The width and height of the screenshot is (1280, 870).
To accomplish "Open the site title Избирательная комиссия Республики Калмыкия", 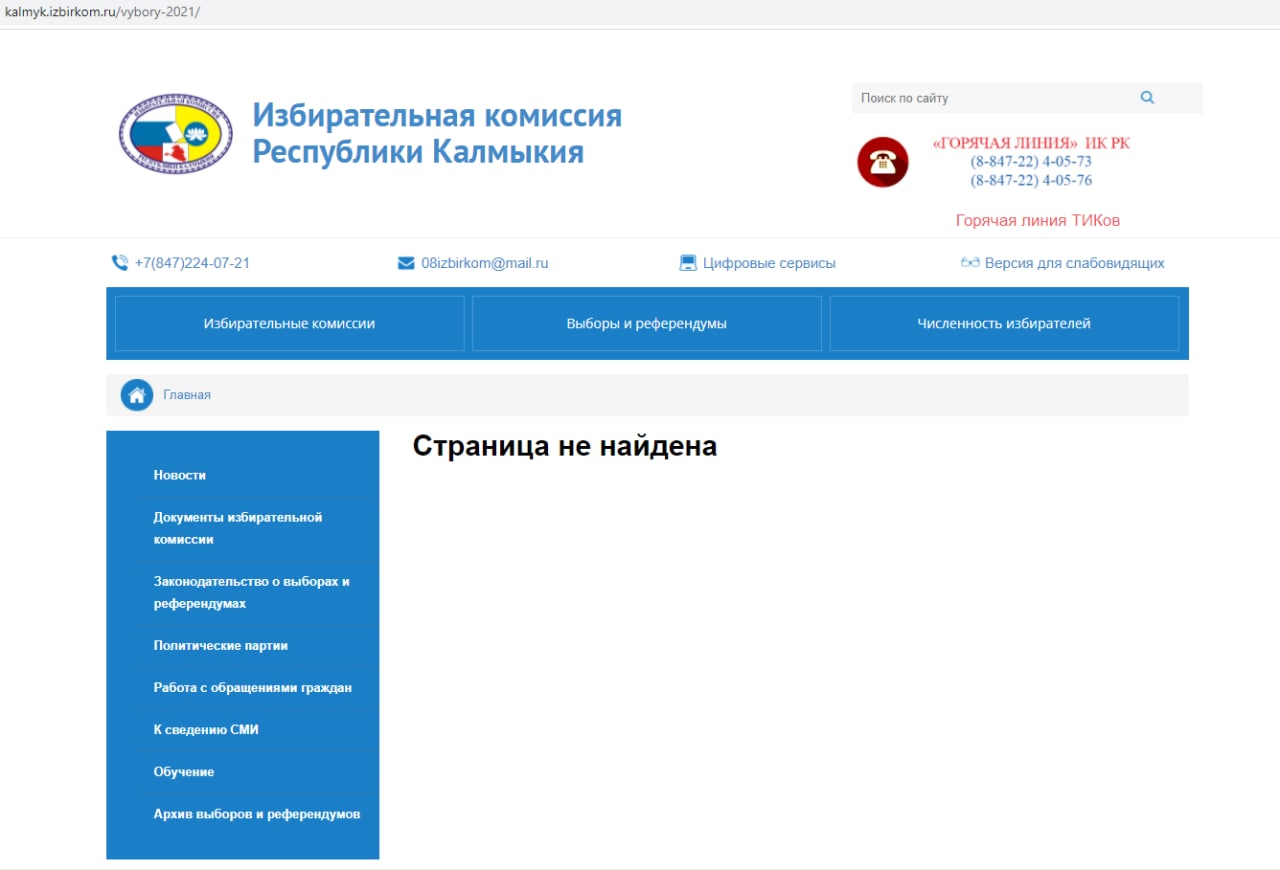I will pyautogui.click(x=437, y=133).
